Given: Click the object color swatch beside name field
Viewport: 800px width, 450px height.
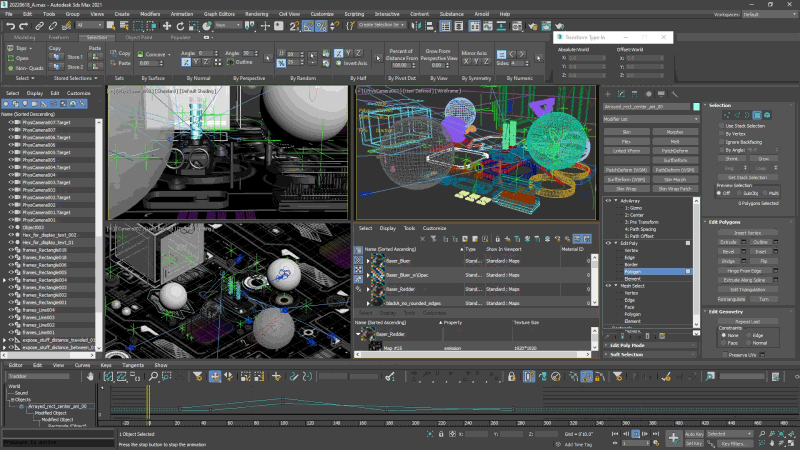Looking at the screenshot, I should coord(696,107).
